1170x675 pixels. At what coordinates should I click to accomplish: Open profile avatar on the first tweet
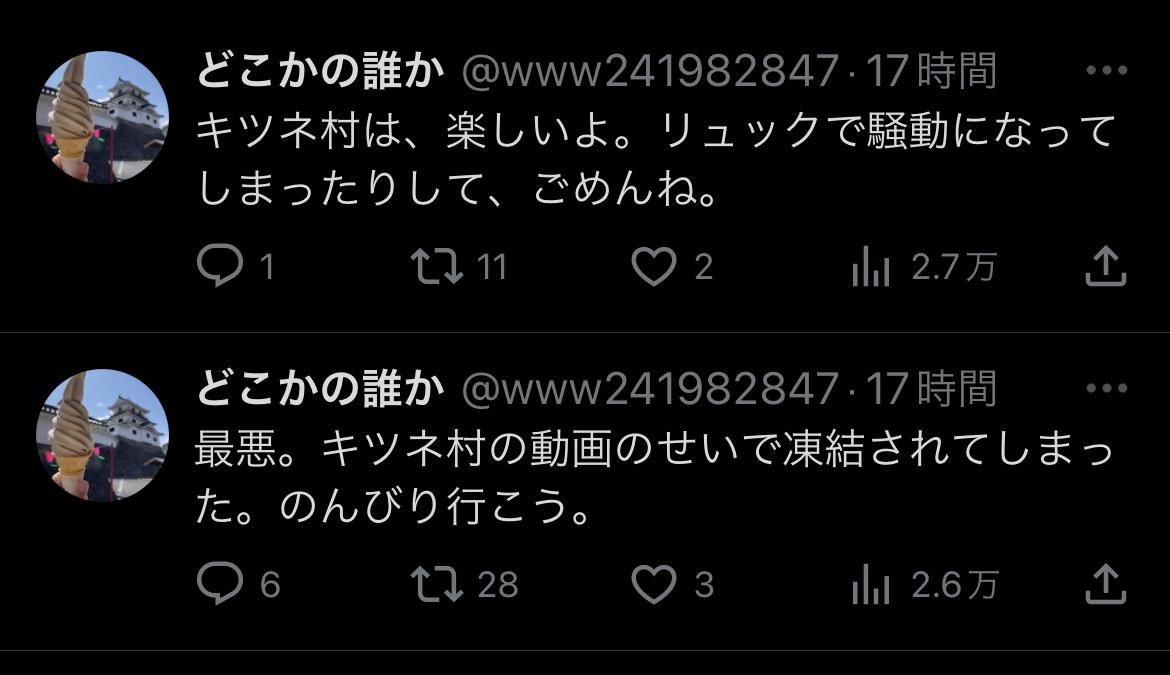[x=102, y=117]
